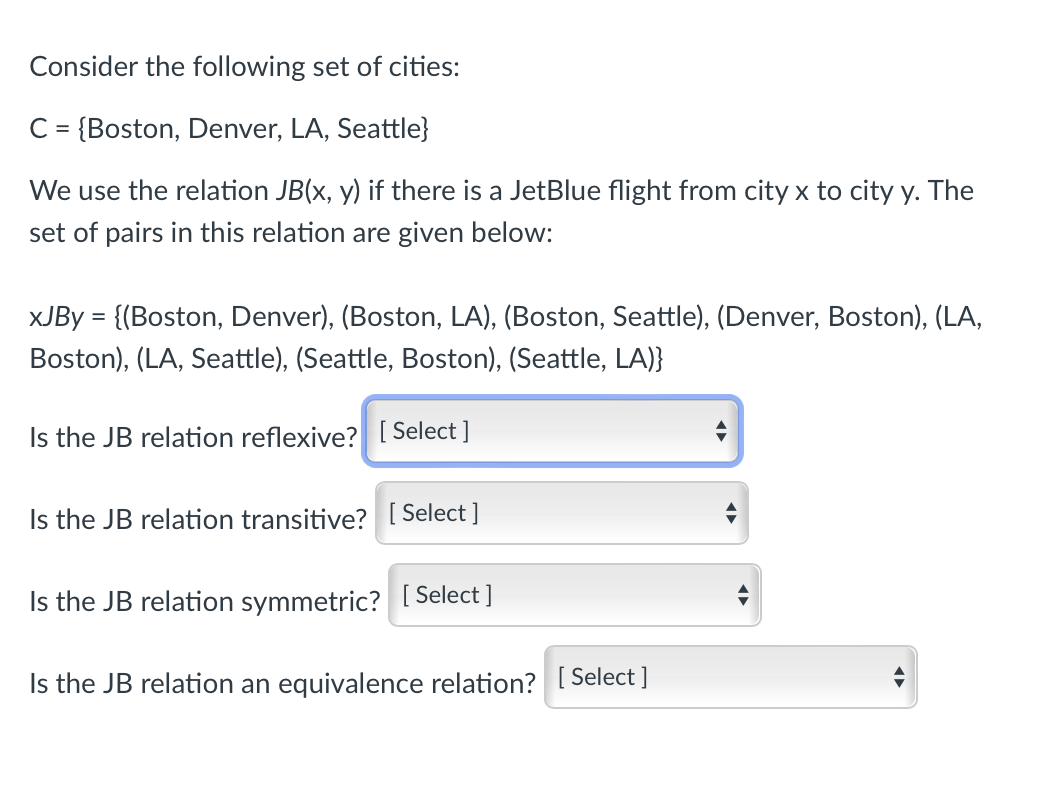Click the up chevron in reflexive selector
The height and width of the screenshot is (793, 1039).
coord(721,425)
